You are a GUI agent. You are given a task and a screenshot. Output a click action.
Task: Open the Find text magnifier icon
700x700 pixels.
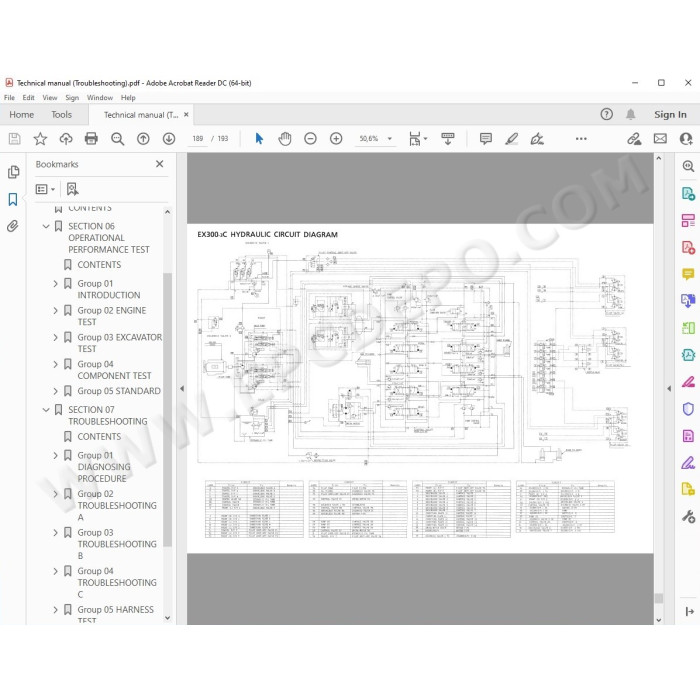click(x=117, y=139)
